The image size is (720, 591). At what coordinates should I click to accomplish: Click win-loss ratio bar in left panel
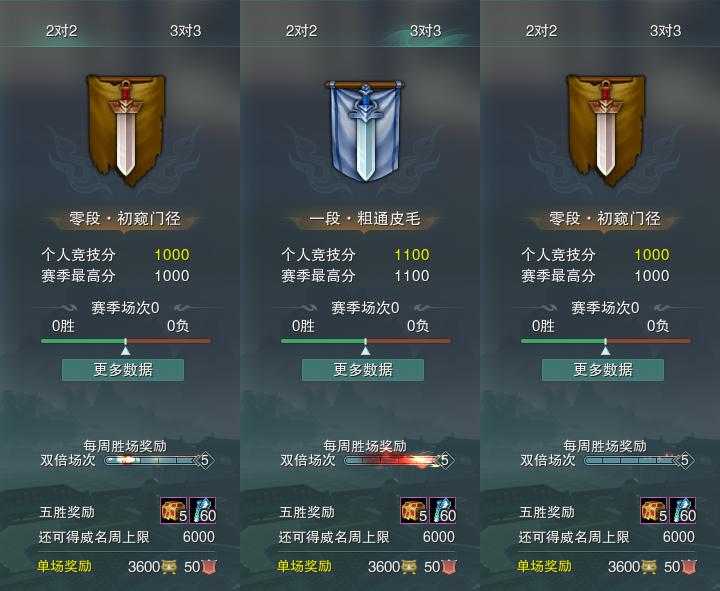click(x=126, y=341)
